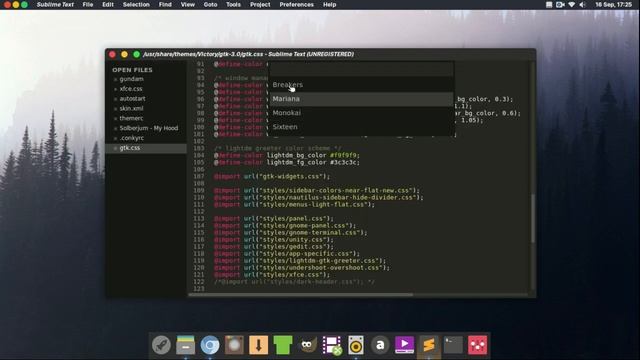Click the Sublime Text icon in dock

pyautogui.click(x=429, y=345)
